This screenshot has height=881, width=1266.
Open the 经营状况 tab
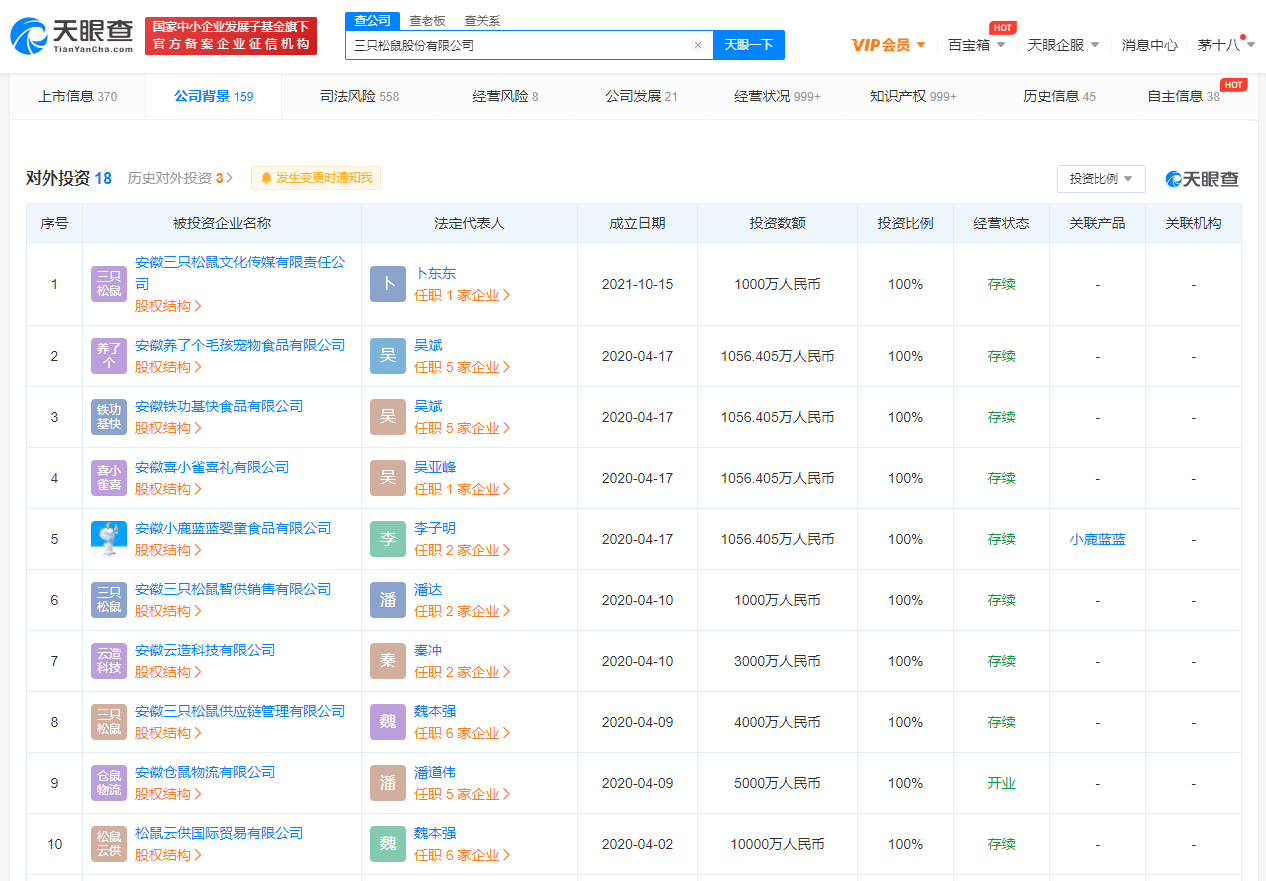click(x=777, y=97)
